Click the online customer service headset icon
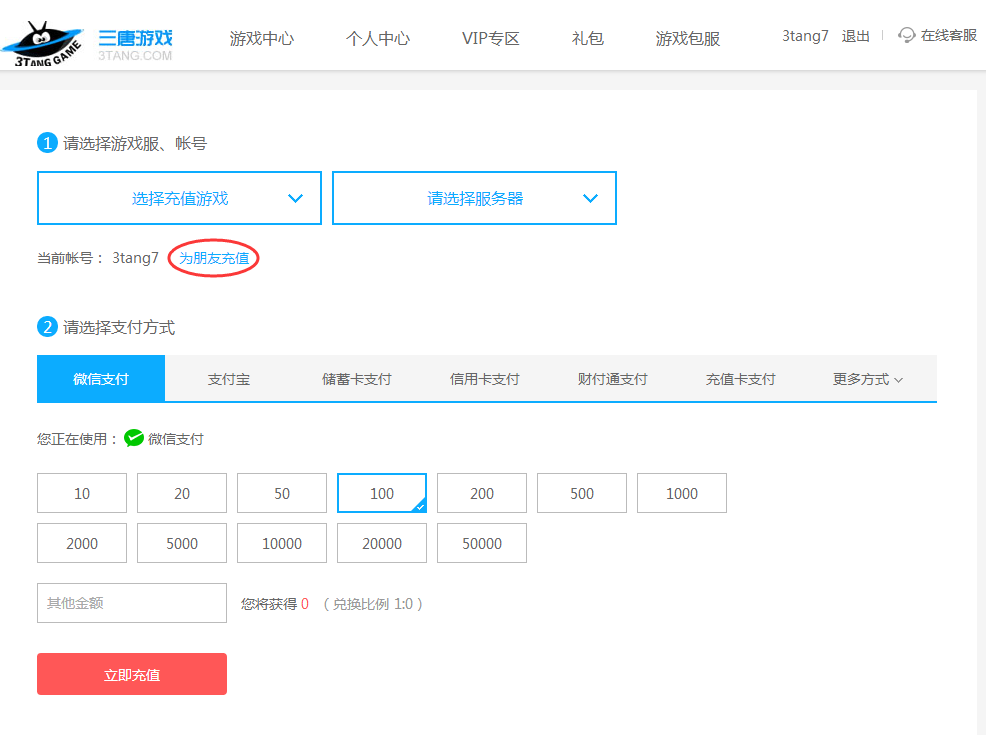 coord(906,35)
